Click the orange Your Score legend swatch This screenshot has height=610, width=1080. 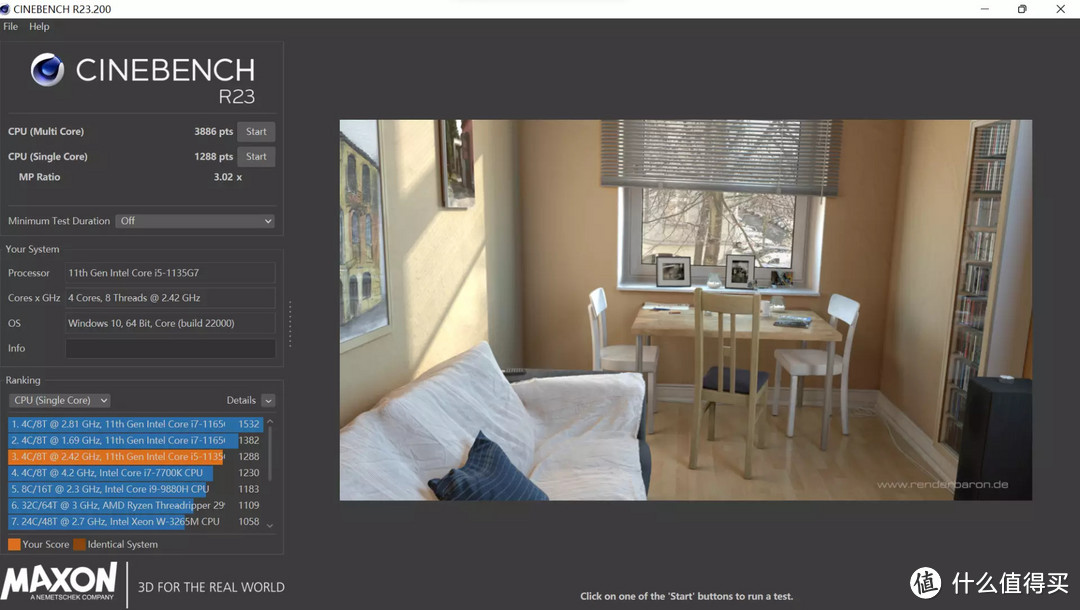tap(14, 545)
